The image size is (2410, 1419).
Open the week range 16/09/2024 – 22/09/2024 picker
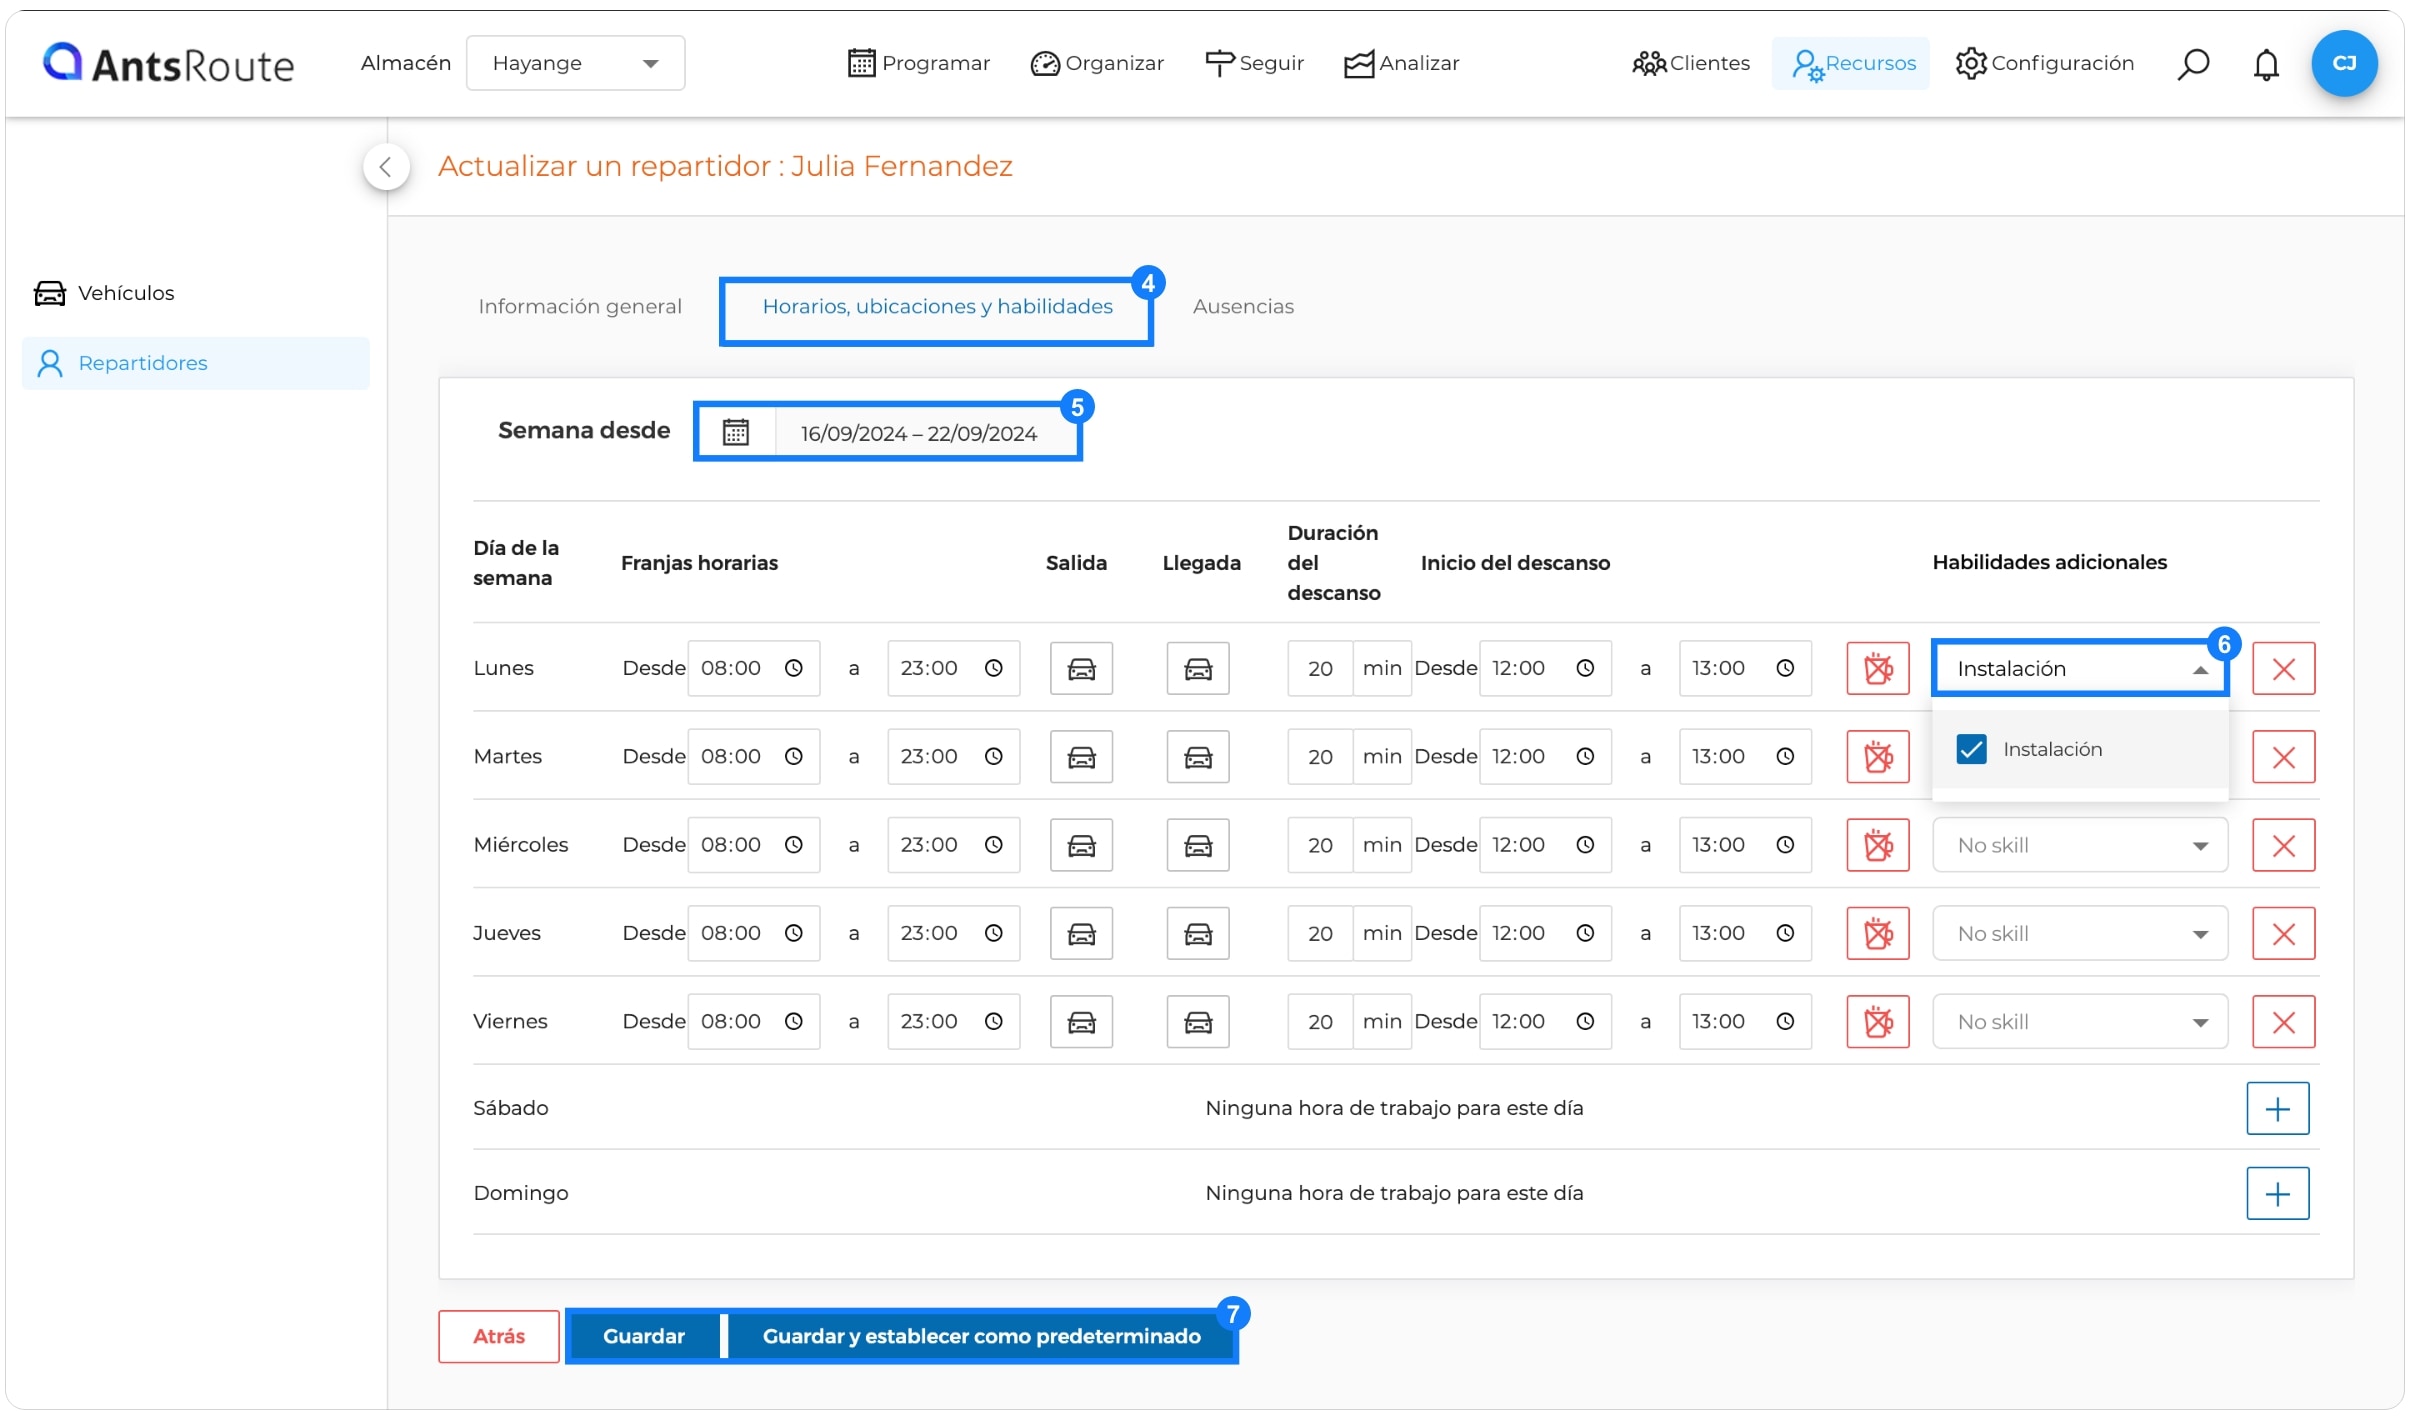point(919,433)
